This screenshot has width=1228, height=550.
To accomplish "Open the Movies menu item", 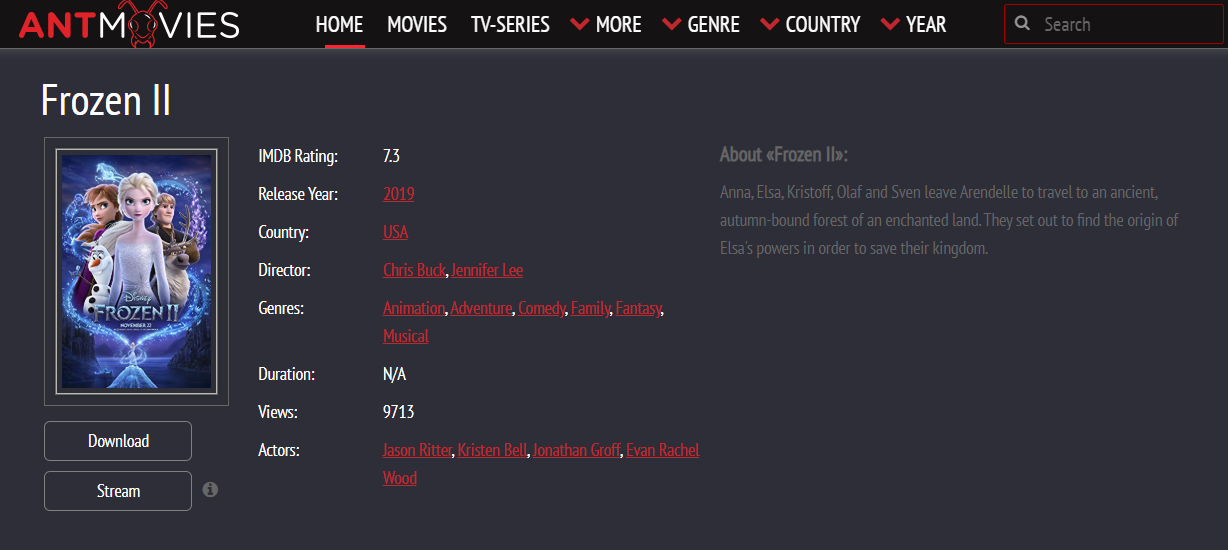I will (417, 25).
